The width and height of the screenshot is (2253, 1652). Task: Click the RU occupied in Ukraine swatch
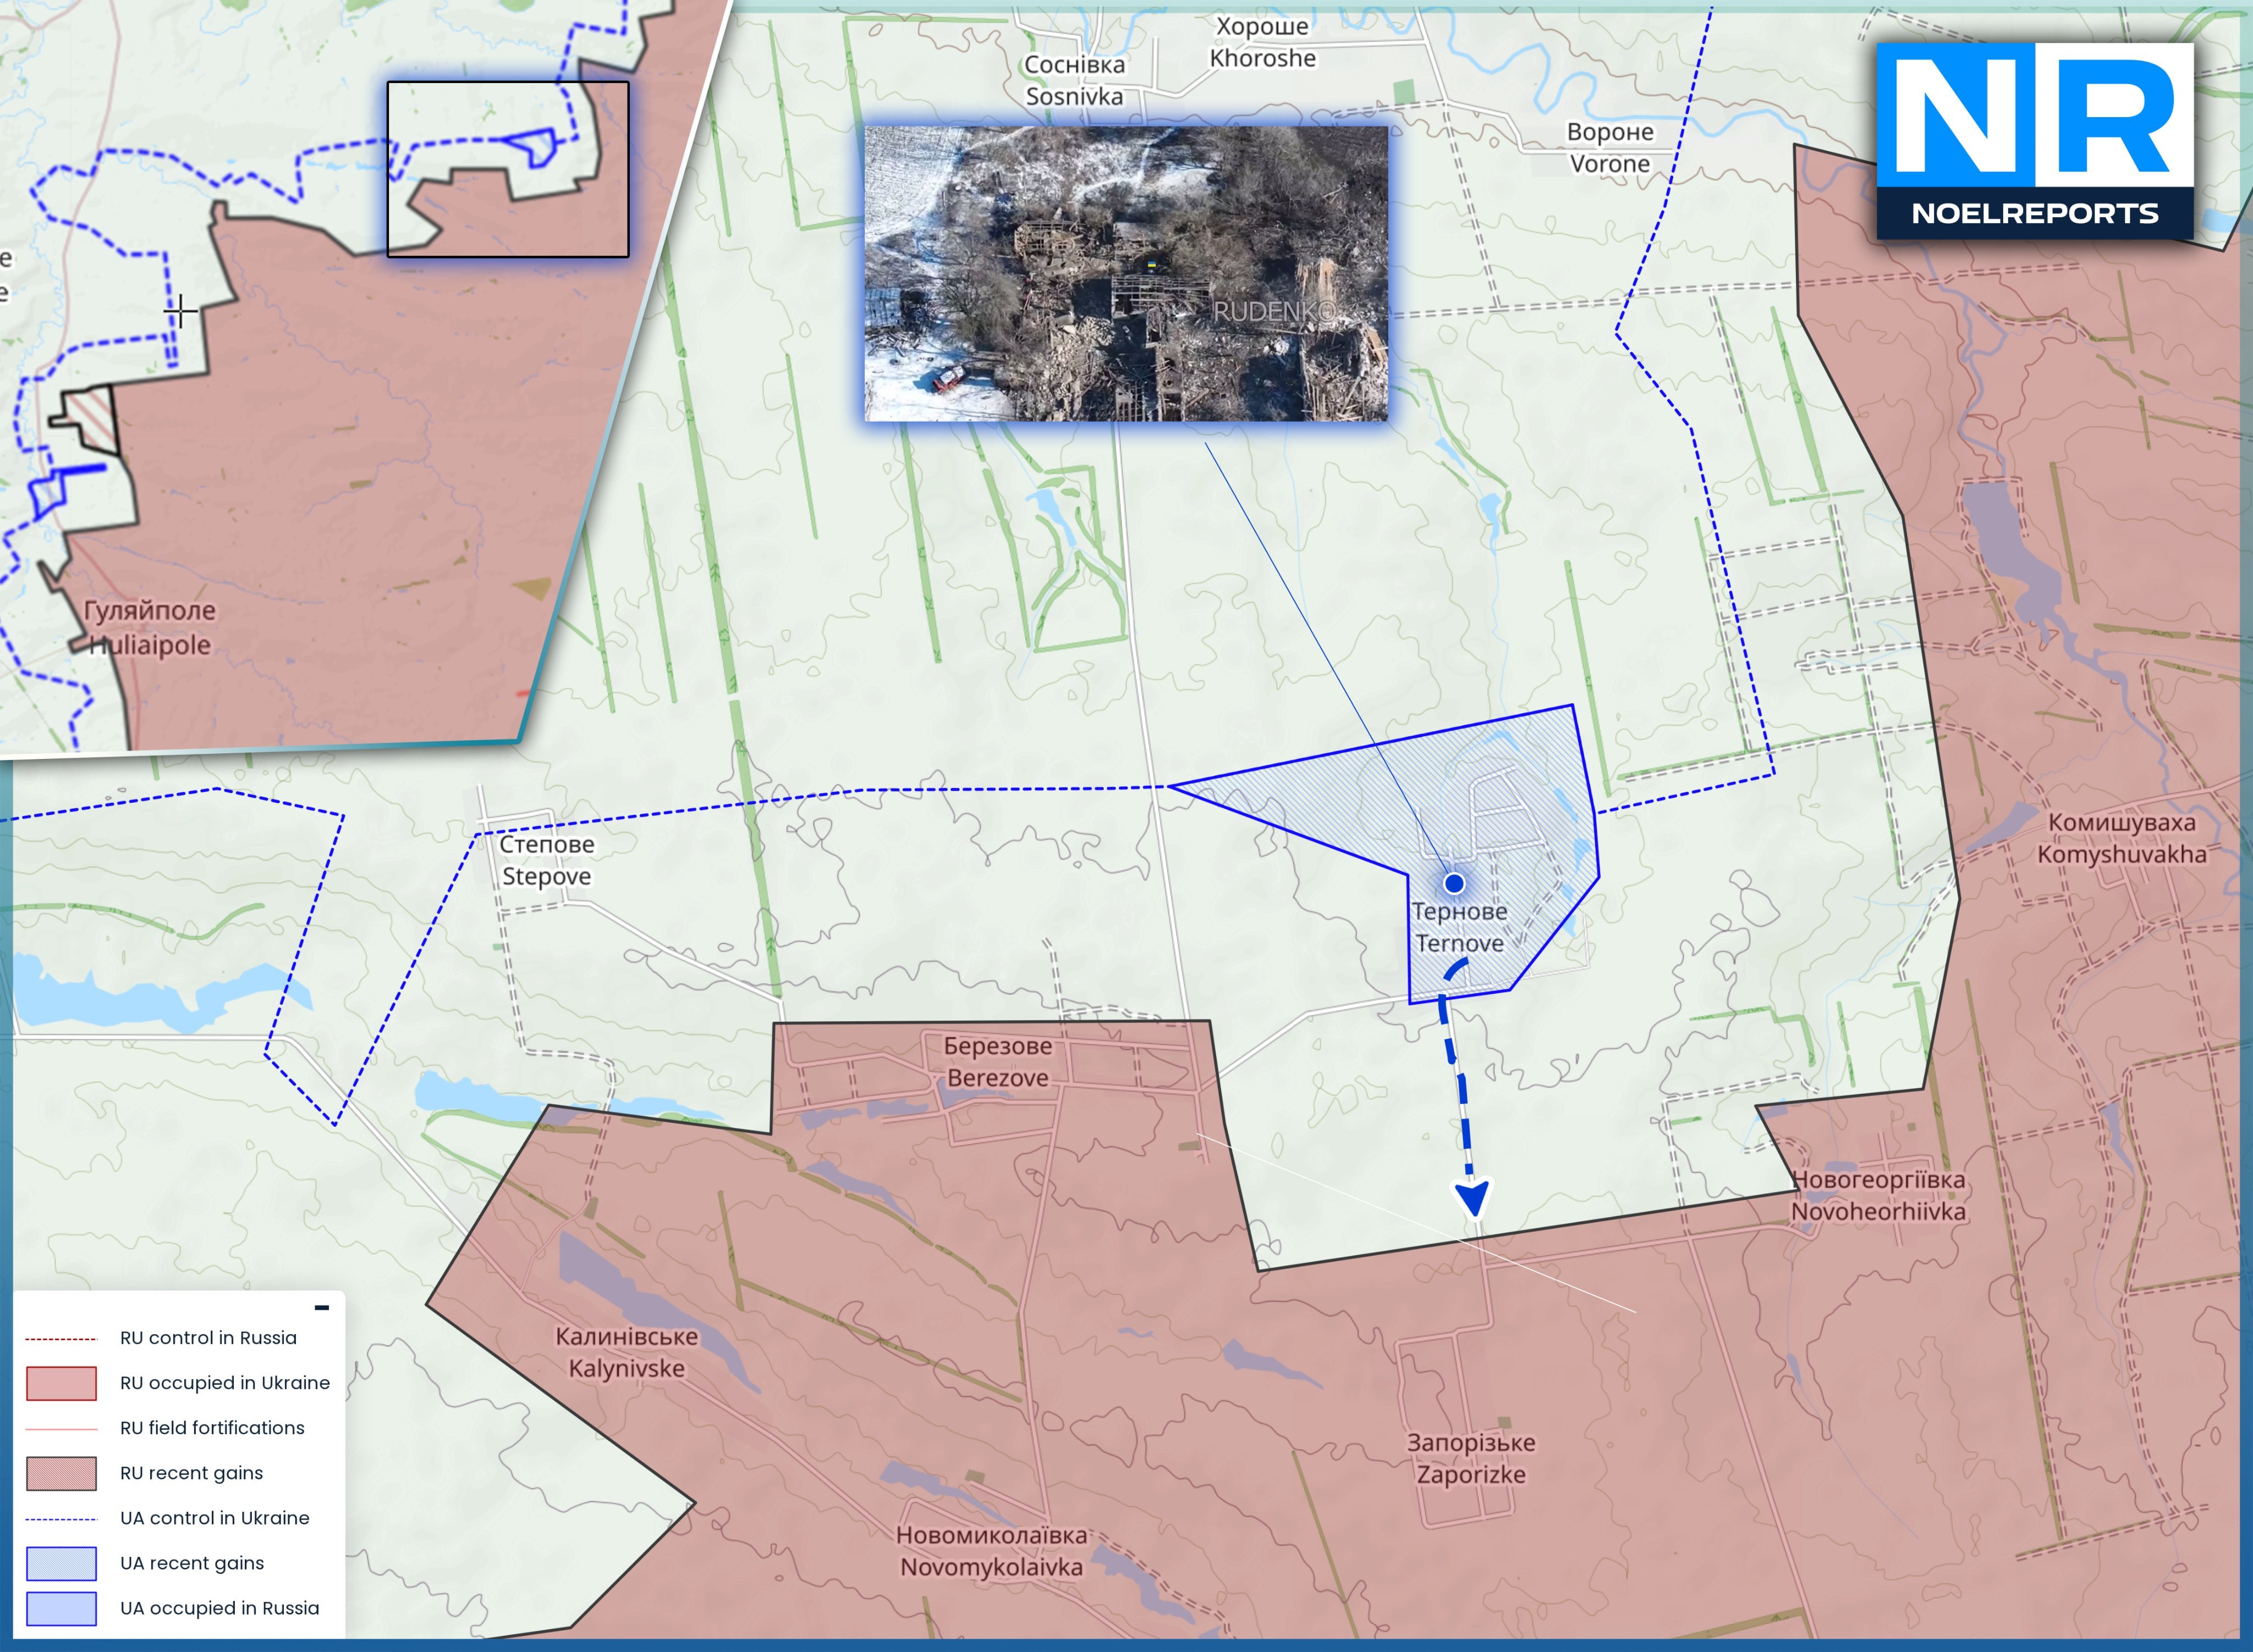[61, 1383]
